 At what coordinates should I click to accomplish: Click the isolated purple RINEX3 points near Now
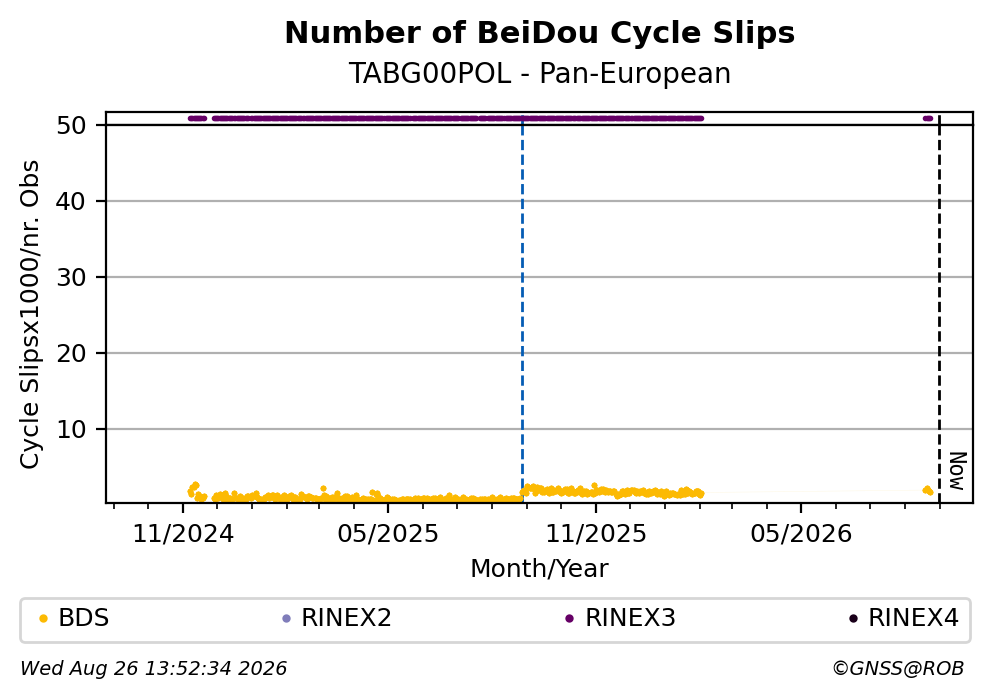(928, 118)
